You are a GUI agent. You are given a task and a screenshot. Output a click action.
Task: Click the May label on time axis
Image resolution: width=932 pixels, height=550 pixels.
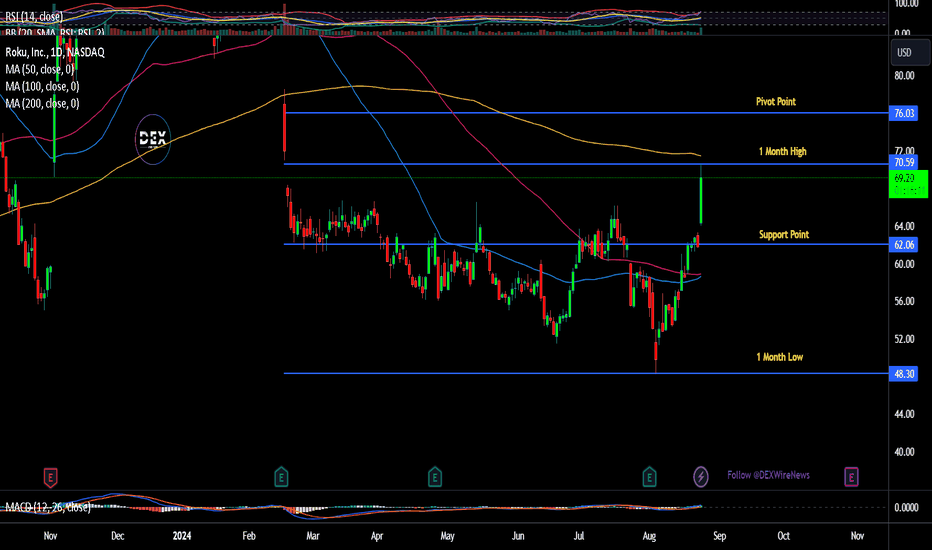pyautogui.click(x=448, y=536)
